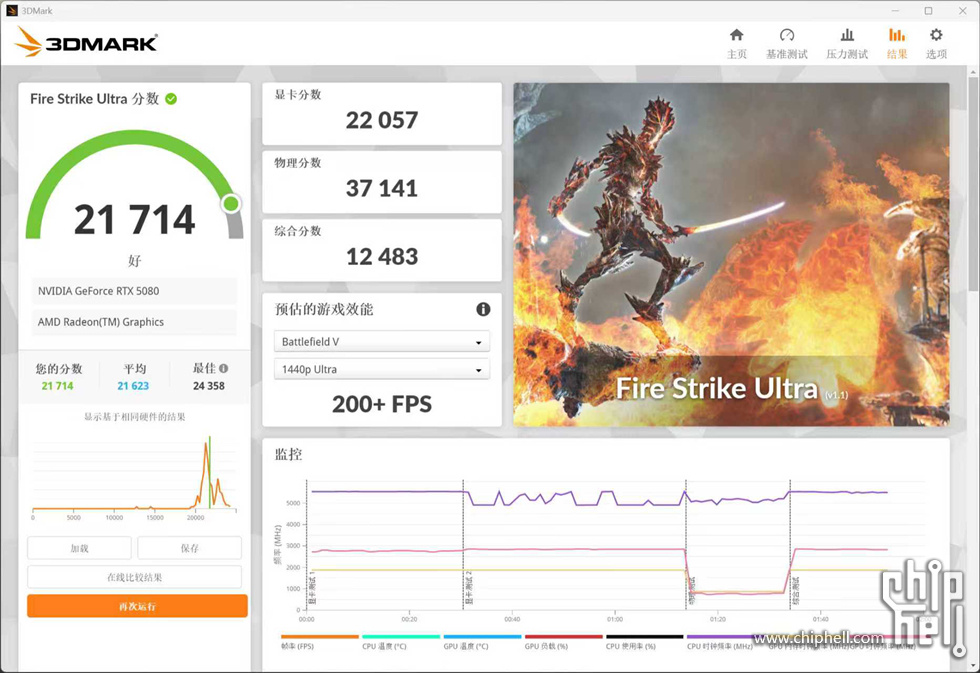
Task: Minimize the 3DMark window
Action: click(x=895, y=11)
